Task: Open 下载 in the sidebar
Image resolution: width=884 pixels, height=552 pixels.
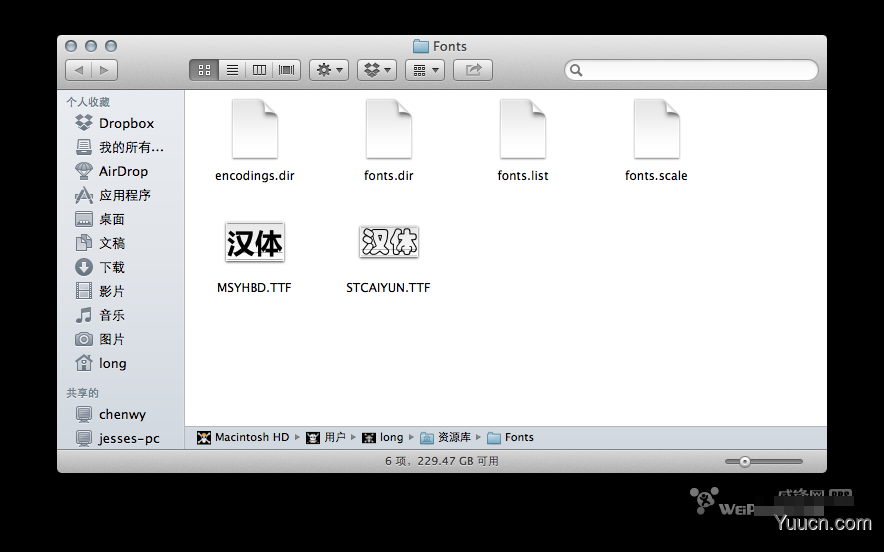Action: (121, 267)
